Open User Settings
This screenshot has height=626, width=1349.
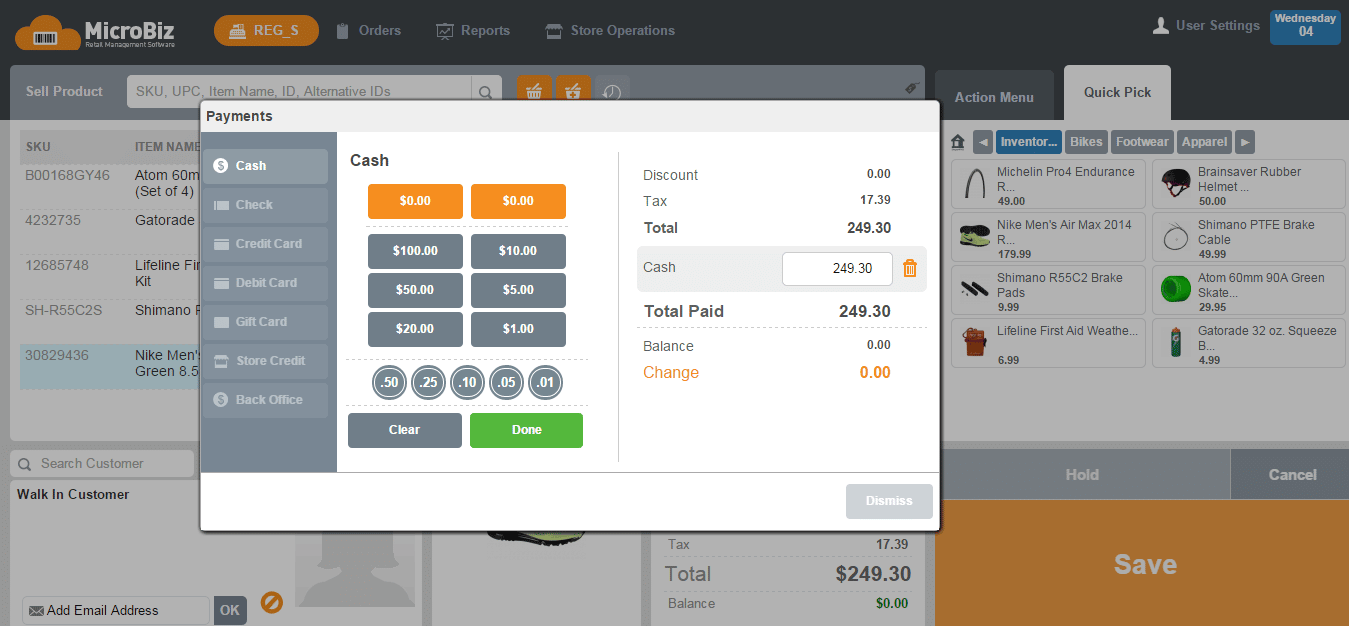[1206, 26]
